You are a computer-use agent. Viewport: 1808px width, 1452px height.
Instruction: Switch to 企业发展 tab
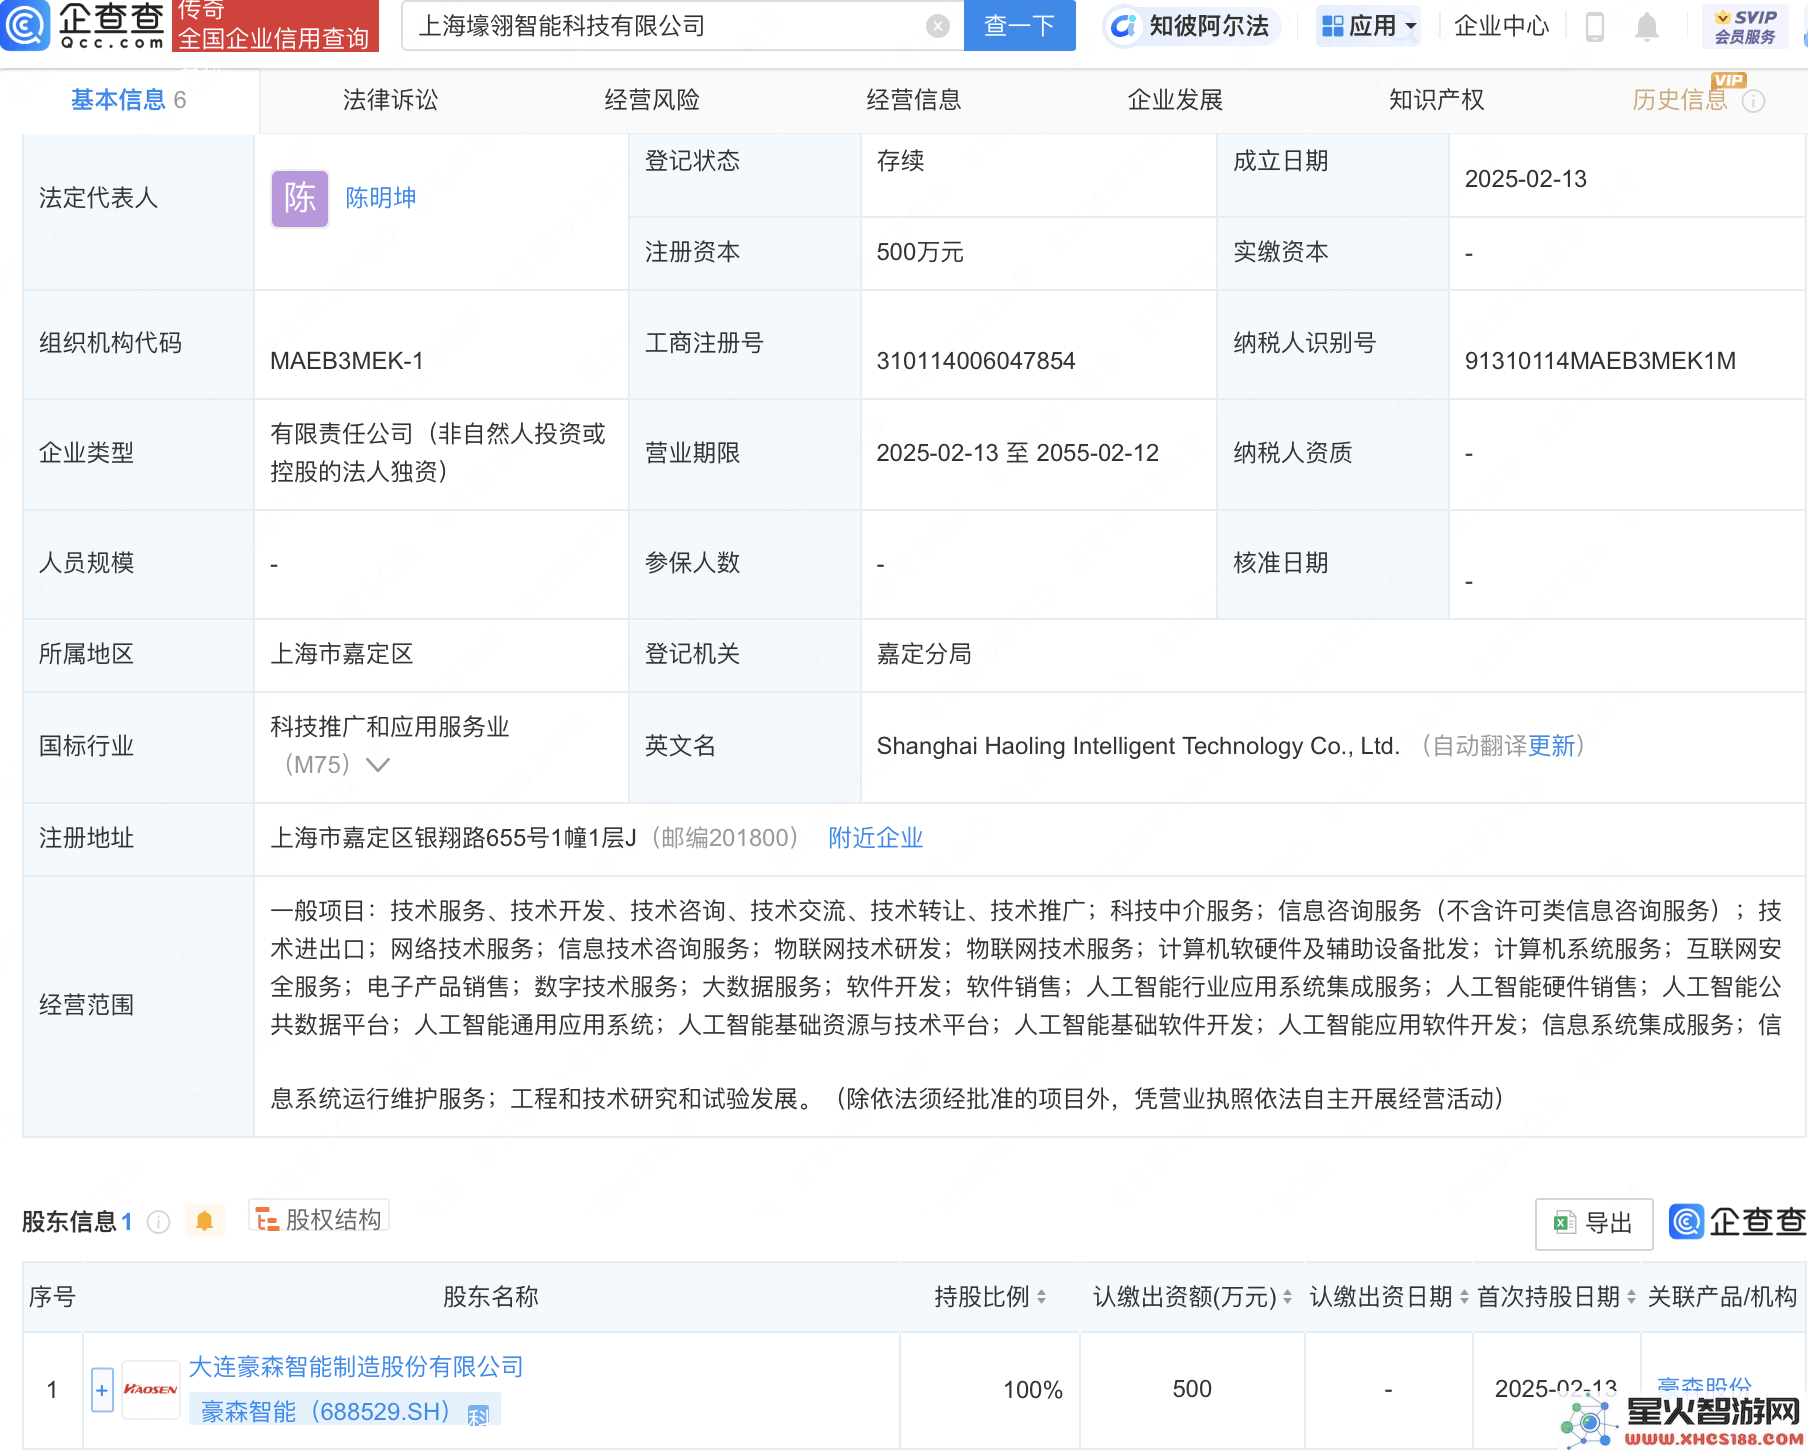click(1175, 100)
